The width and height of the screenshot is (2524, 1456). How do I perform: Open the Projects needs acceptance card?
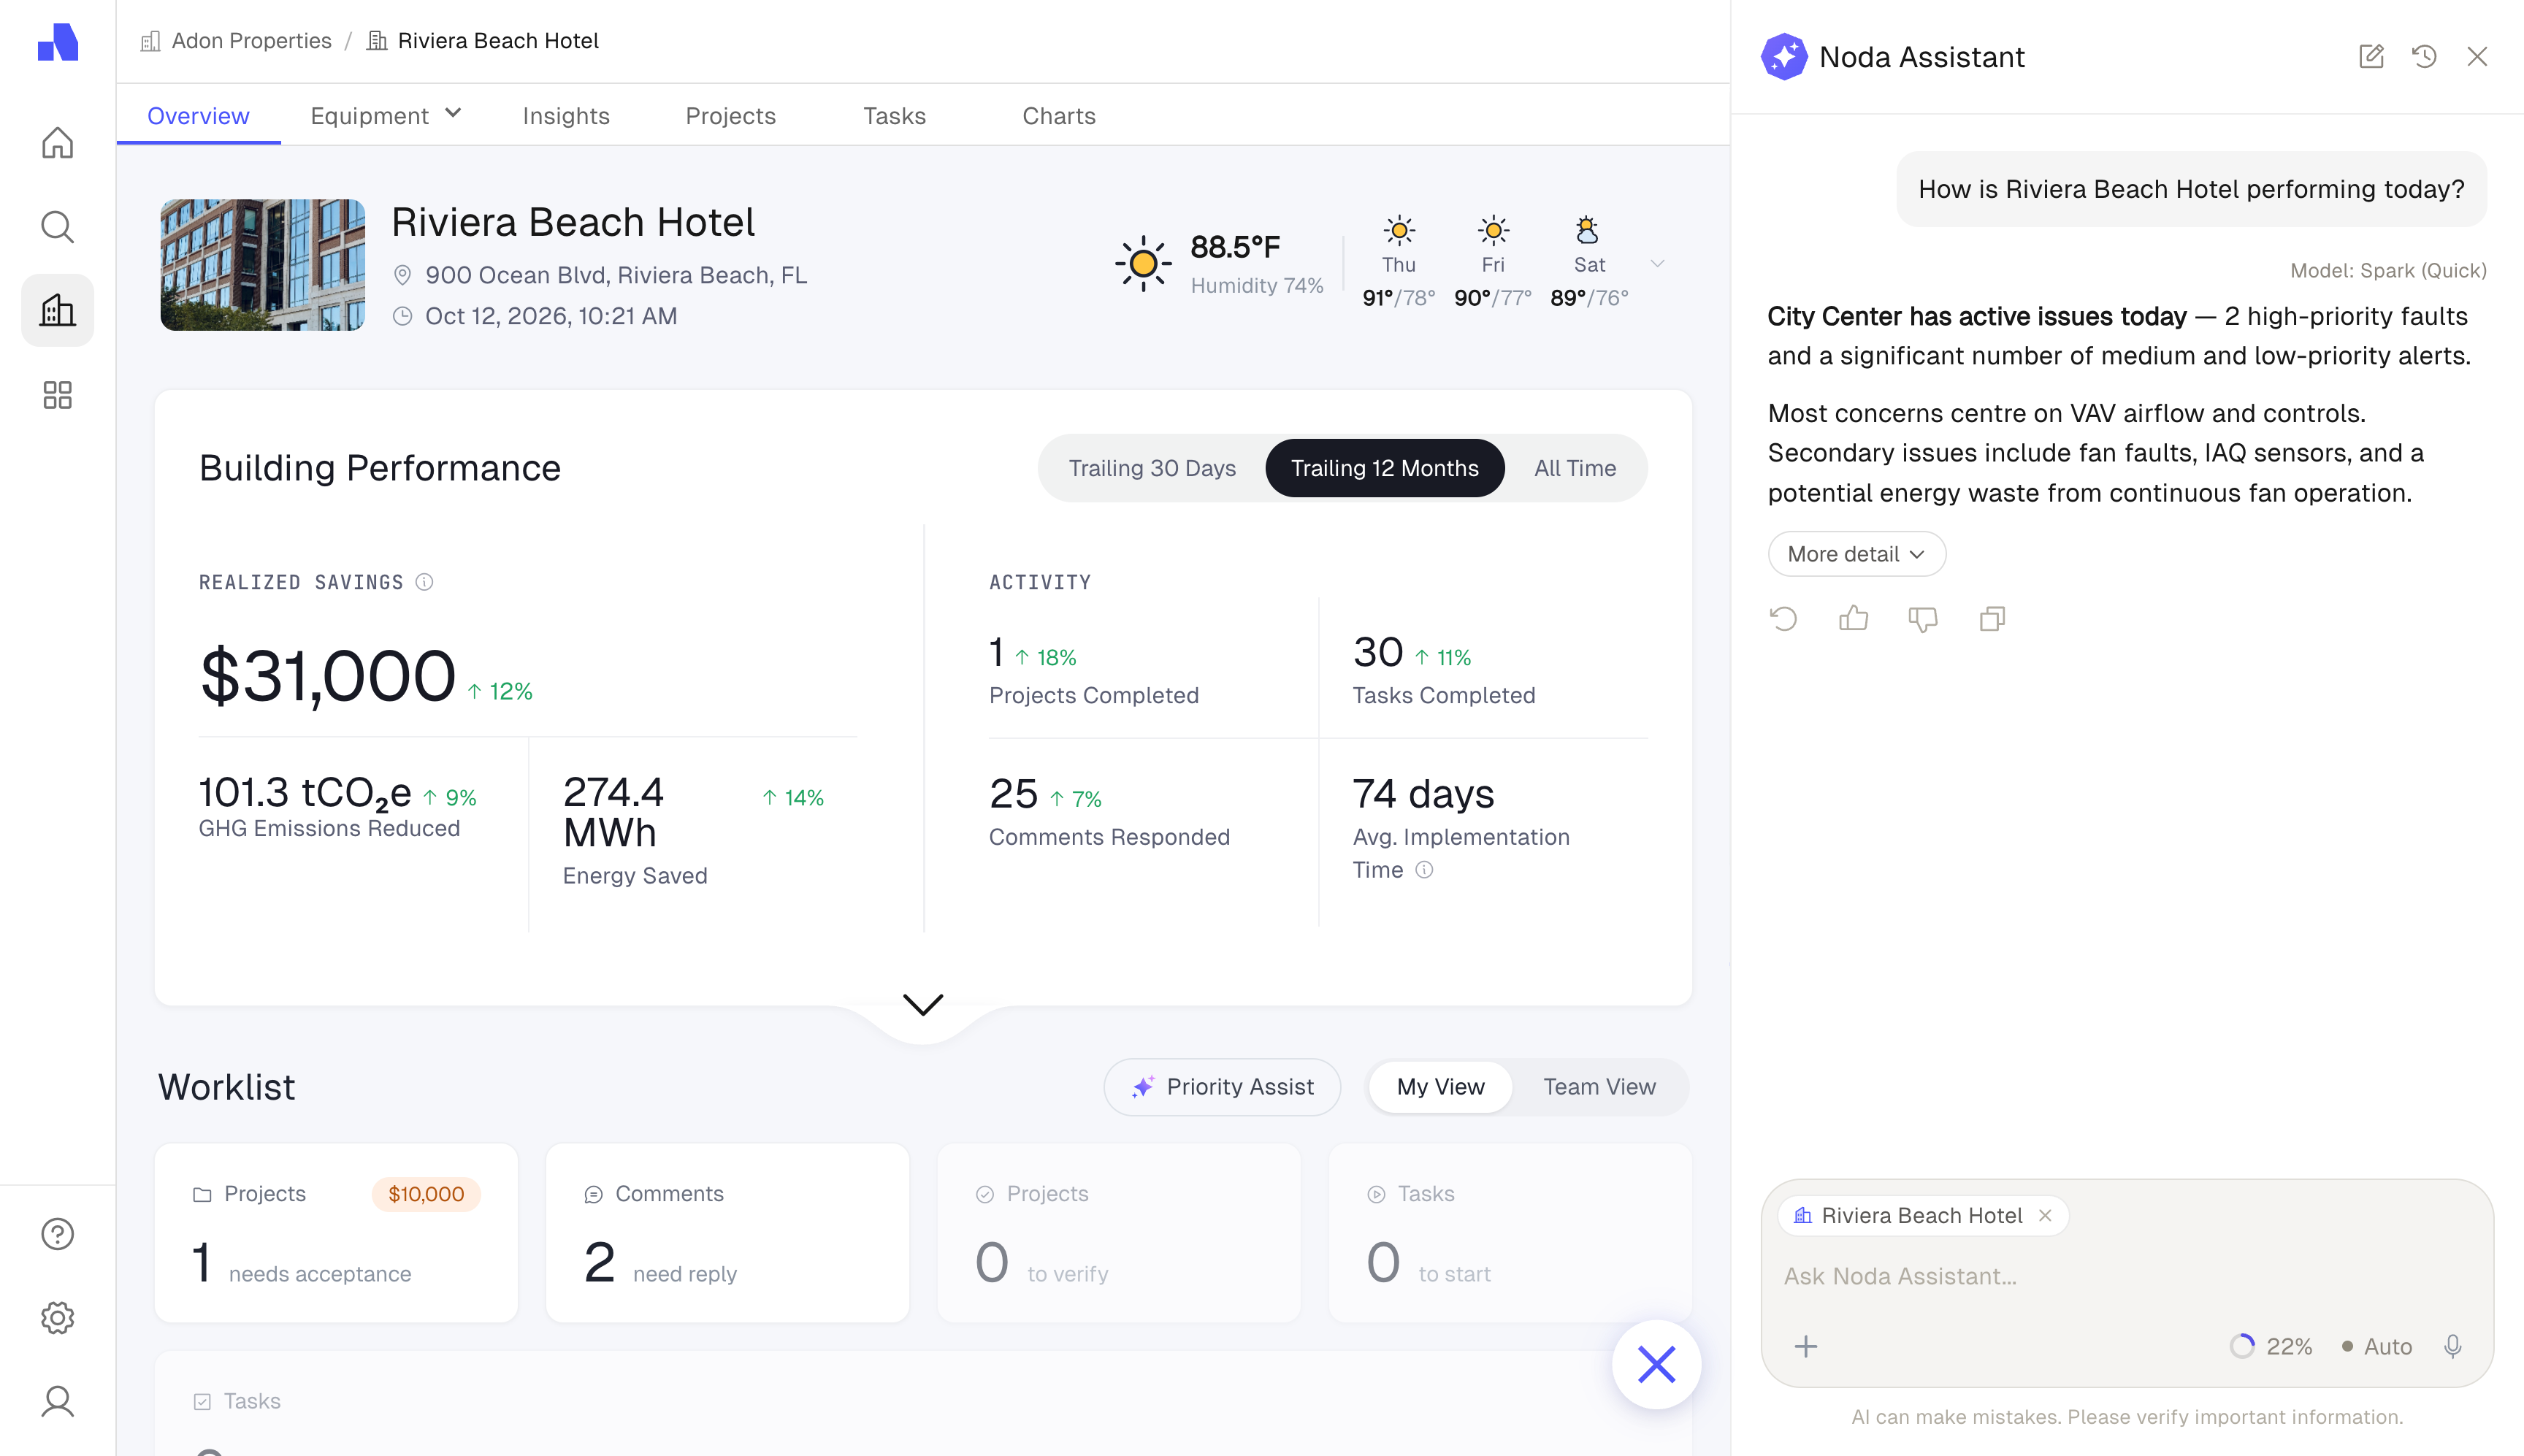click(336, 1233)
